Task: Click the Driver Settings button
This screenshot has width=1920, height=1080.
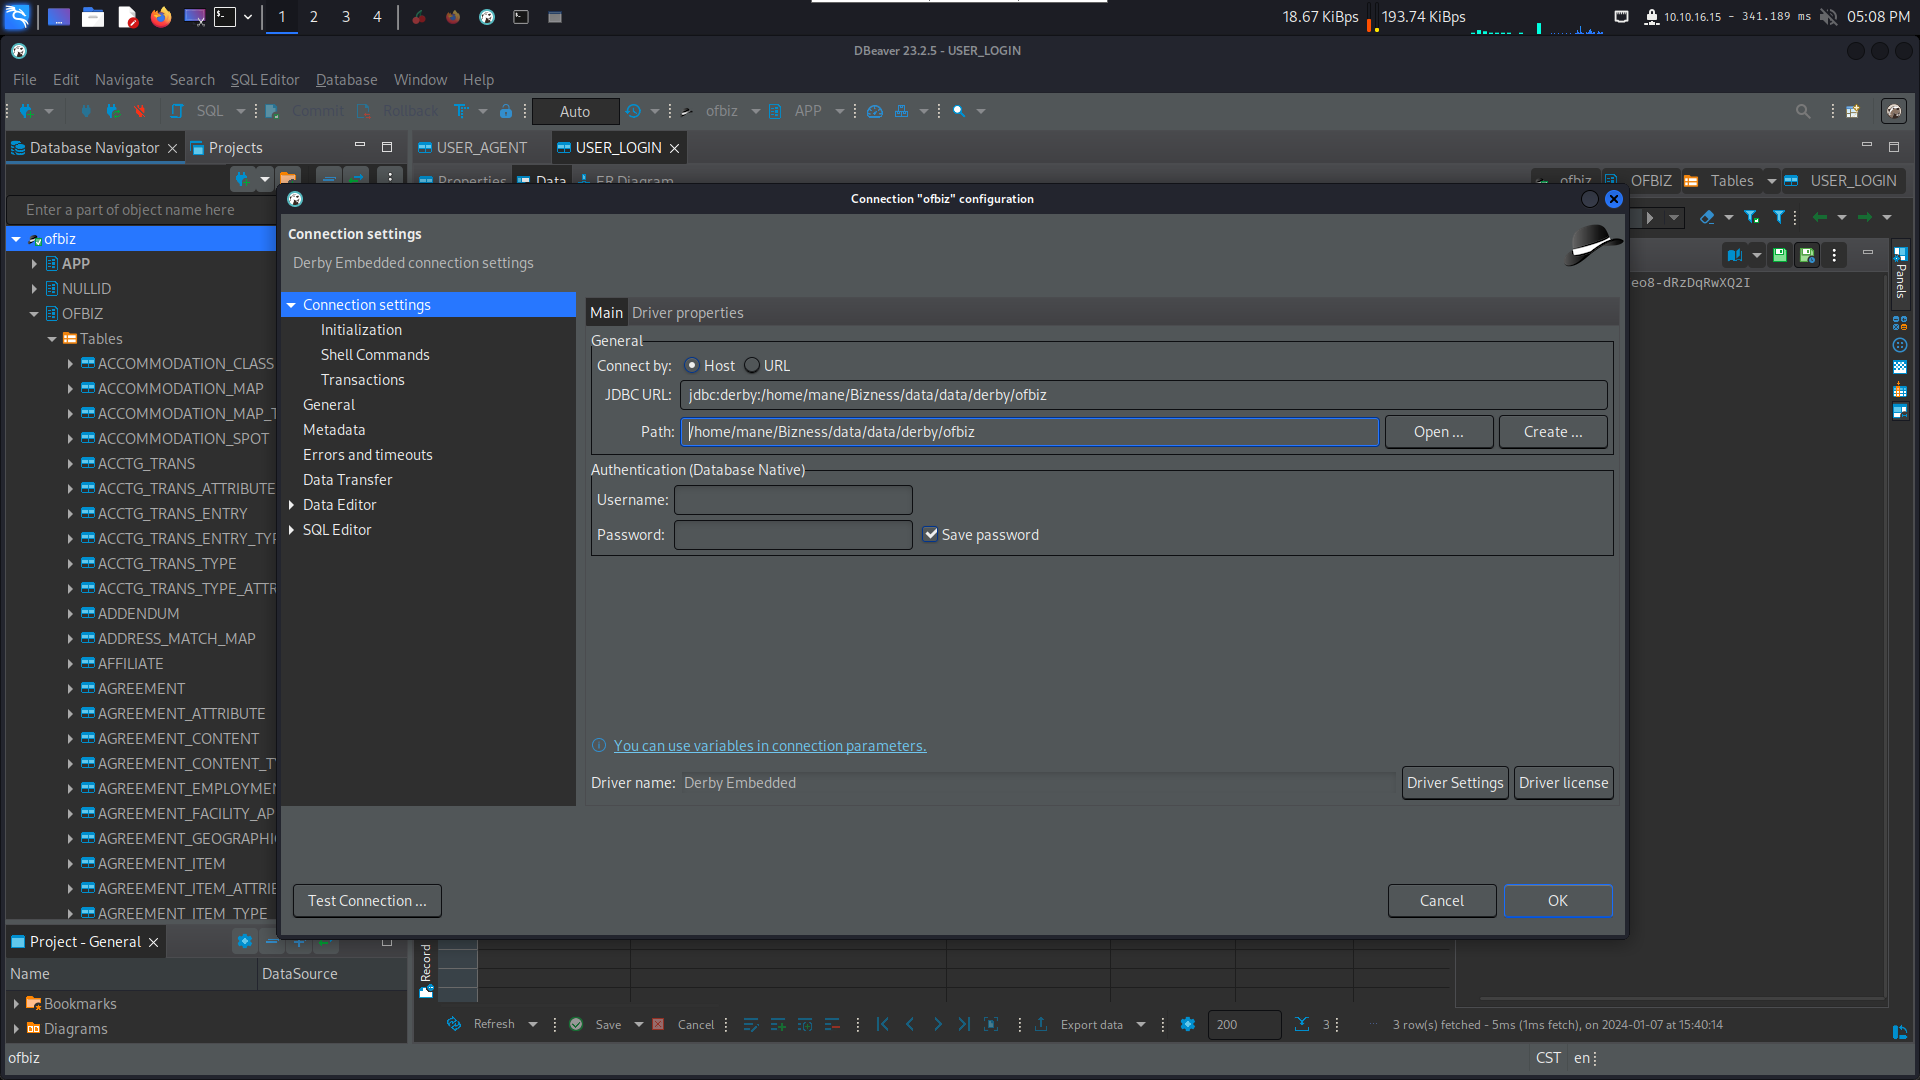Action: (x=1455, y=783)
